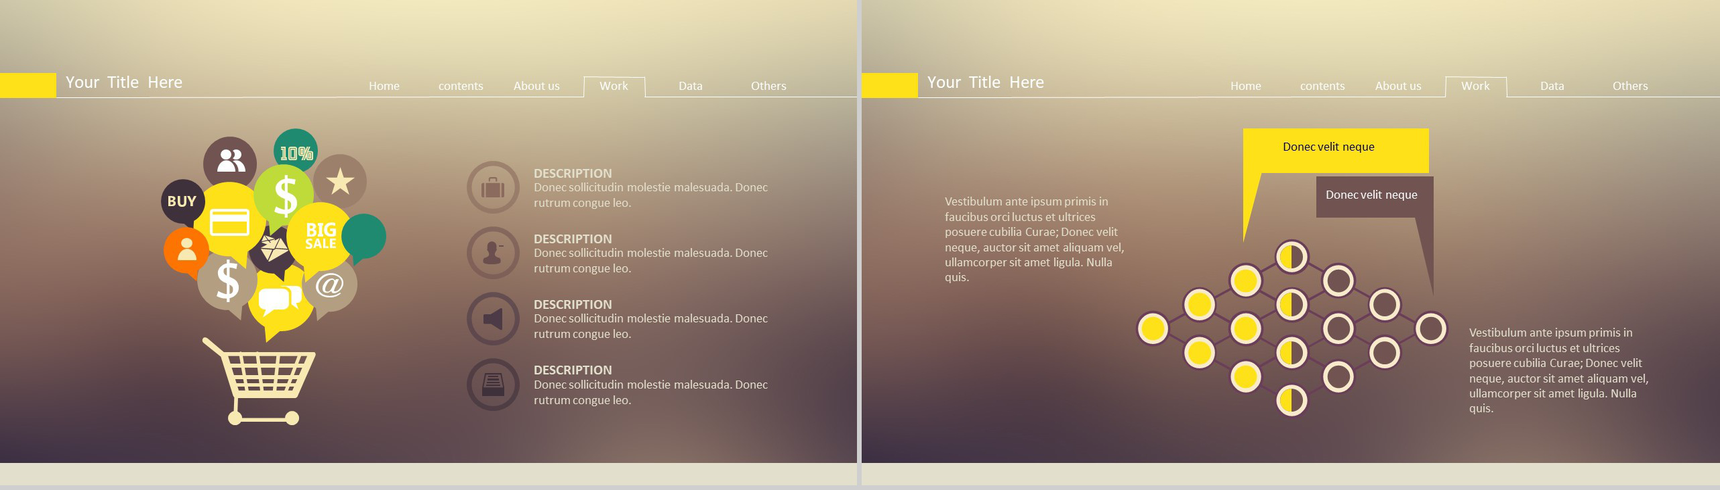Select the BUY speech bubble

click(x=182, y=202)
